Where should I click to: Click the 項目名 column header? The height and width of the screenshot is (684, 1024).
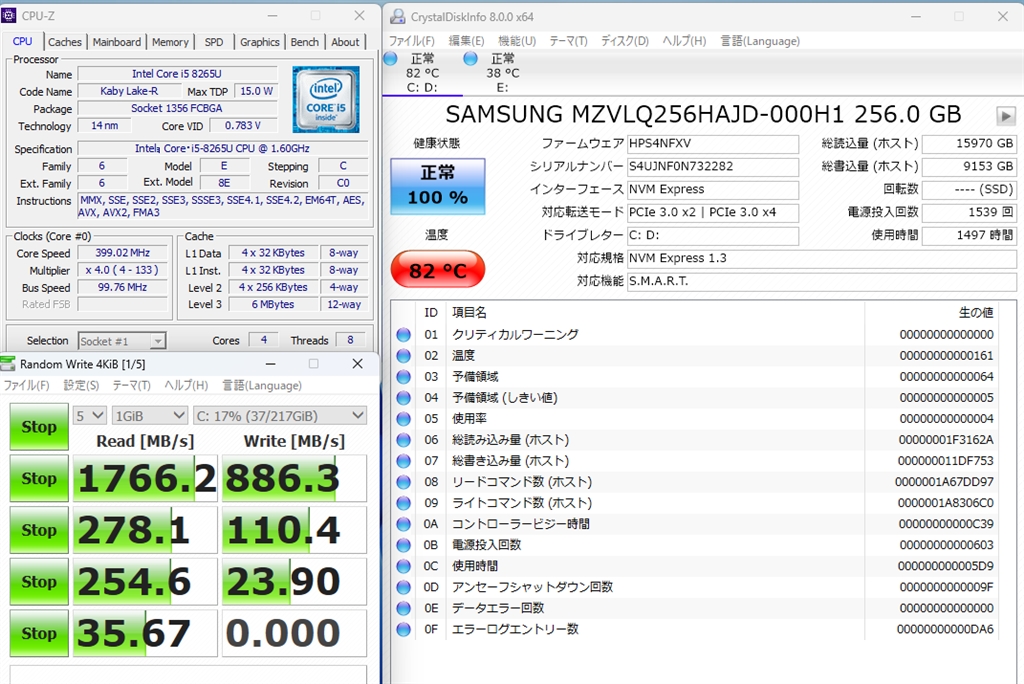[469, 312]
